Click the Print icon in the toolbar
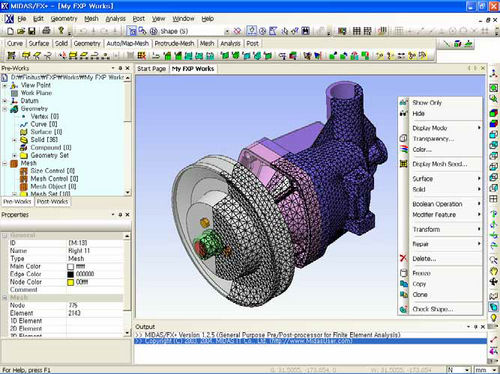Screen dimensions: 500x374 pos(46,31)
